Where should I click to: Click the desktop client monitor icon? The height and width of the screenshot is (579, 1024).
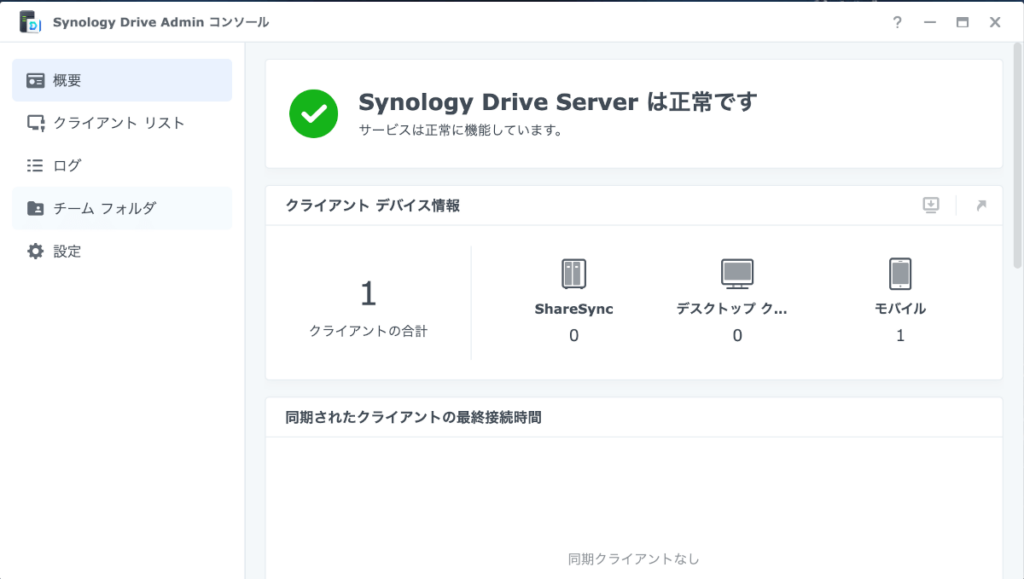coord(737,274)
